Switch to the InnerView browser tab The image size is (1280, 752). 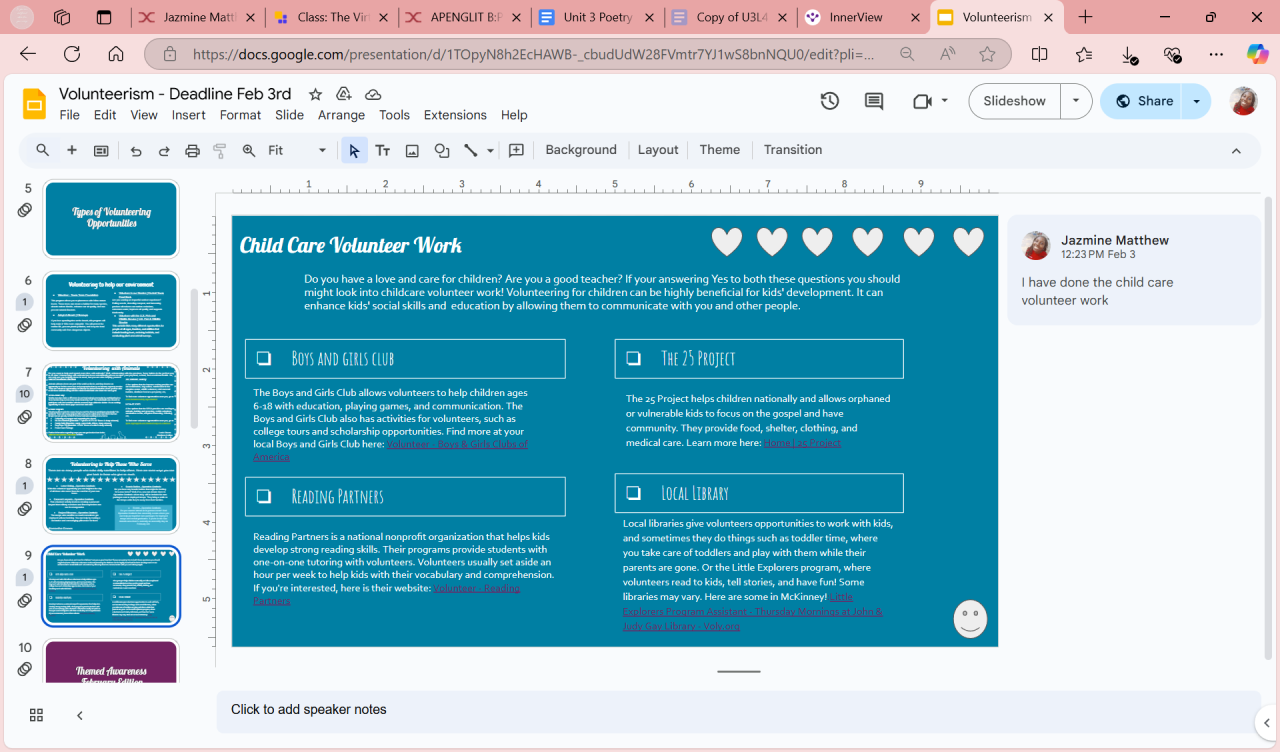(864, 17)
